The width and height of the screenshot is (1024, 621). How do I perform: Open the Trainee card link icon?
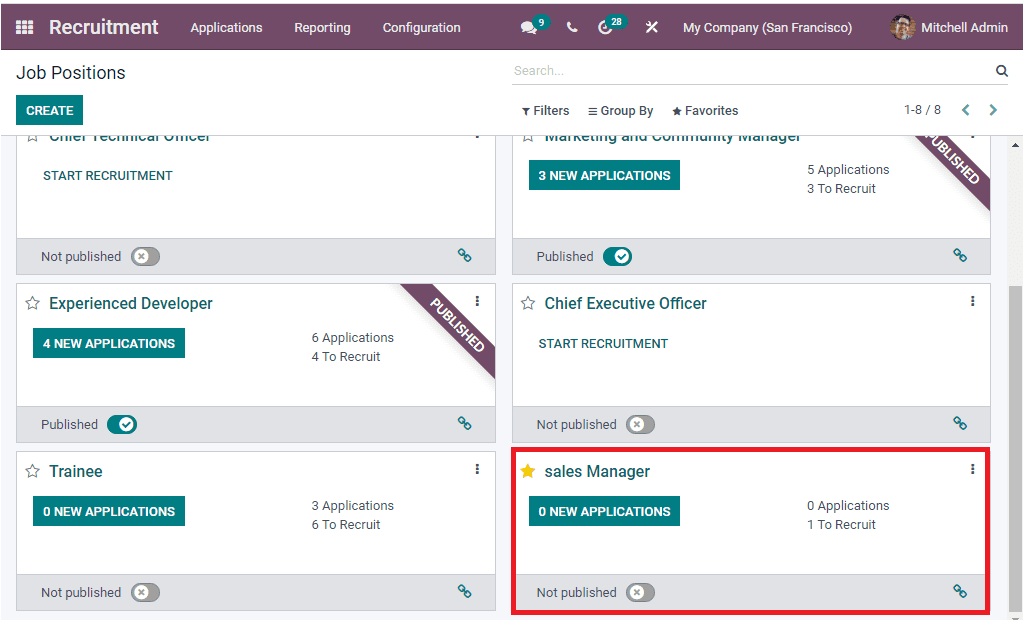point(464,591)
